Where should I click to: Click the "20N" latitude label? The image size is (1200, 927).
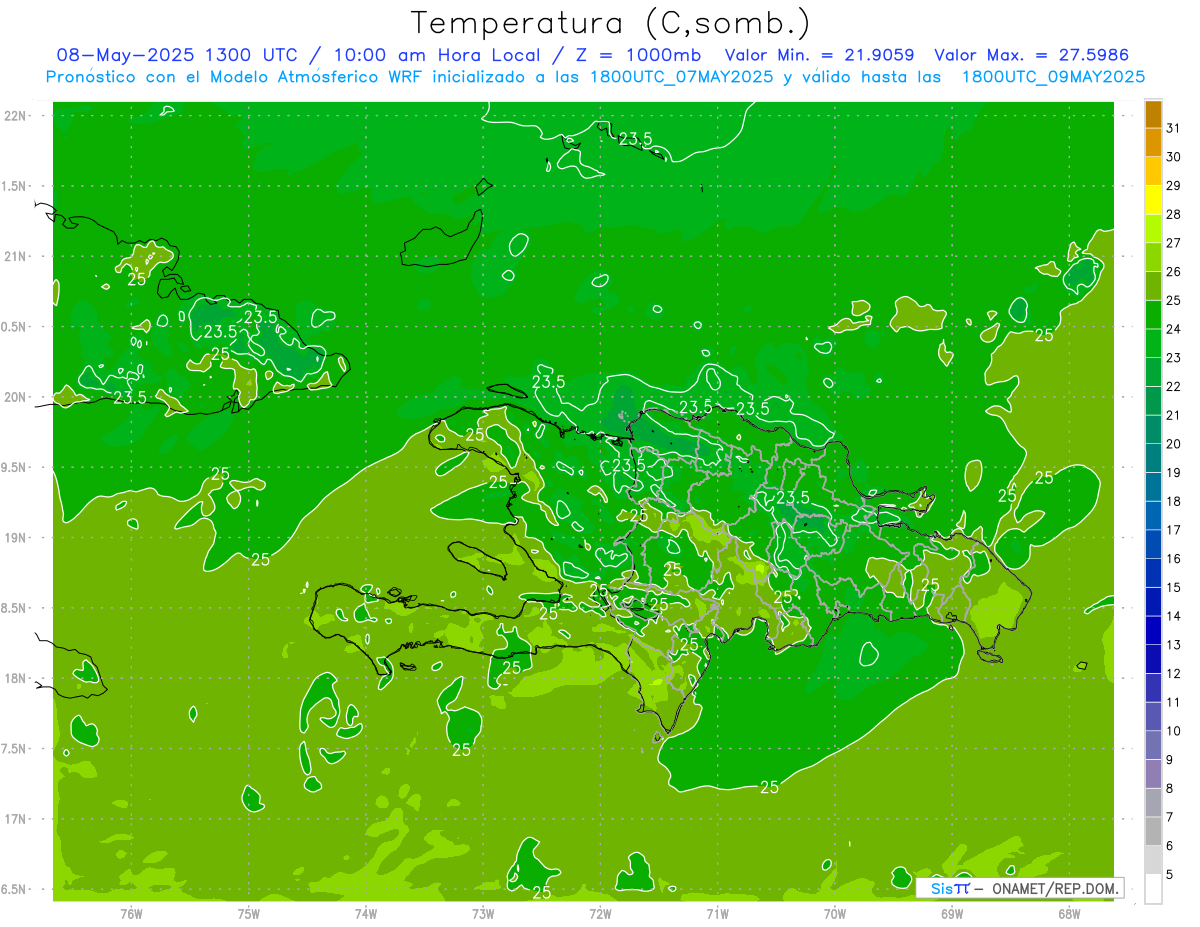pos(16,397)
